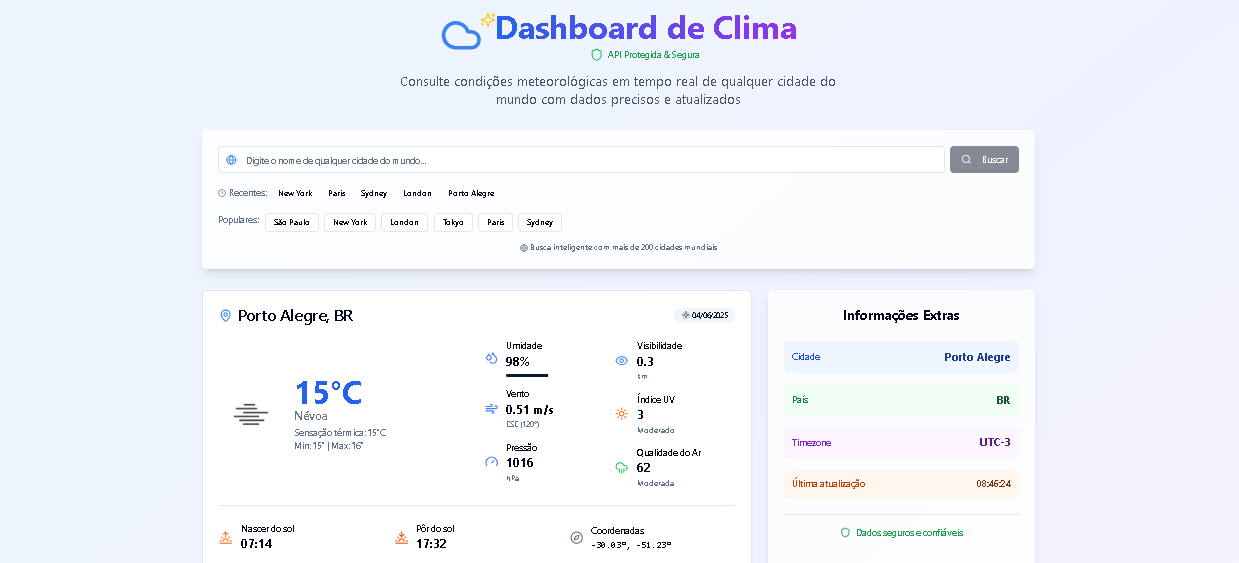Click the Visibilidade eye icon

click(x=622, y=361)
